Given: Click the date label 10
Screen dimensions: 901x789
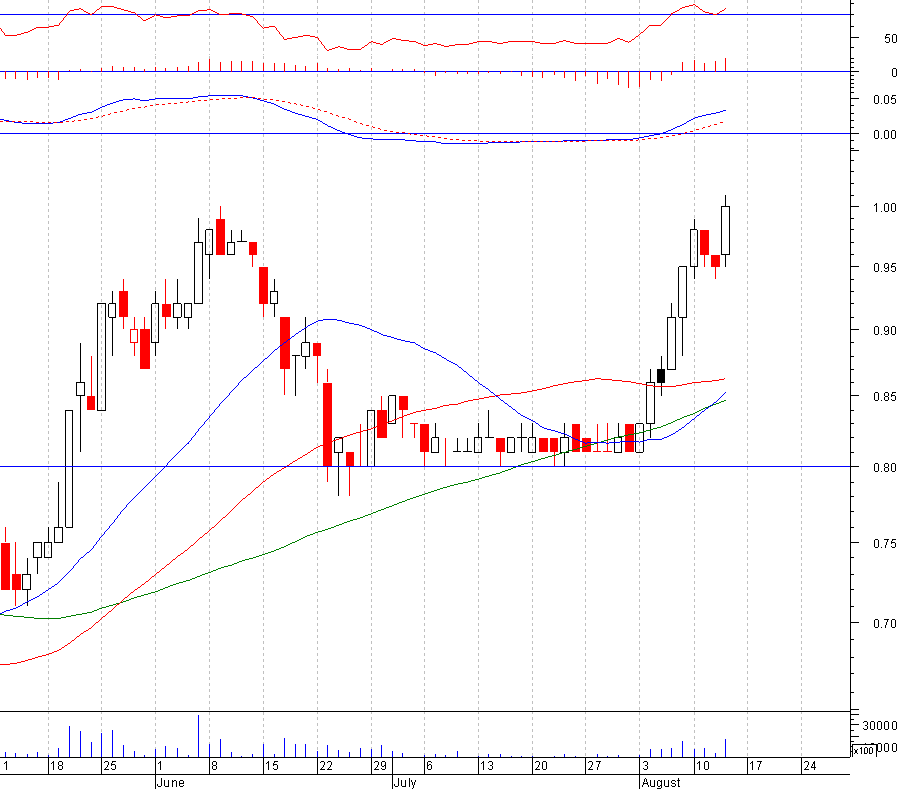Looking at the screenshot, I should [702, 766].
